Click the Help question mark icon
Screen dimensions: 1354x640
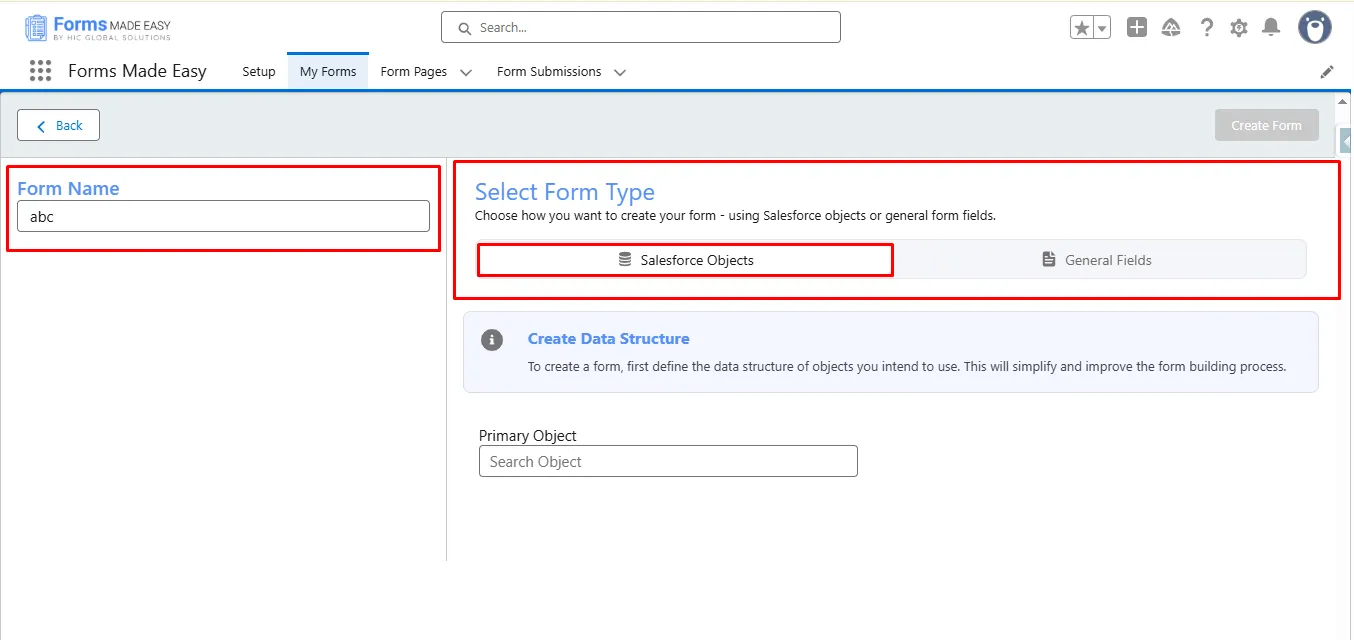1207,28
